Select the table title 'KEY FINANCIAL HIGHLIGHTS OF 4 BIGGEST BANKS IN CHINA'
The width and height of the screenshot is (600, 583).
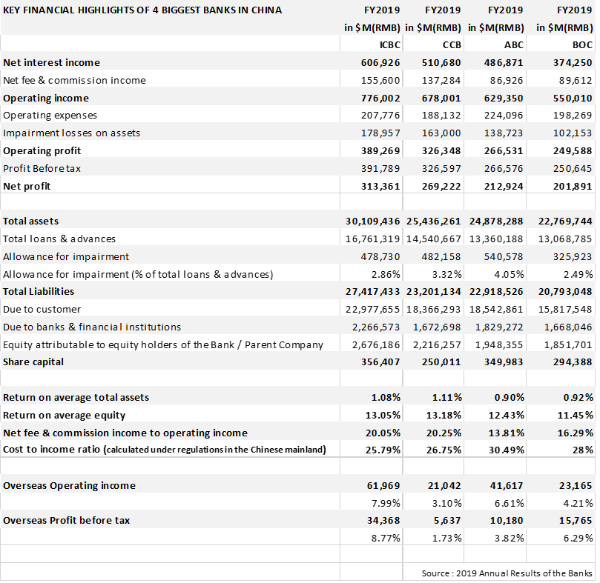click(x=142, y=10)
